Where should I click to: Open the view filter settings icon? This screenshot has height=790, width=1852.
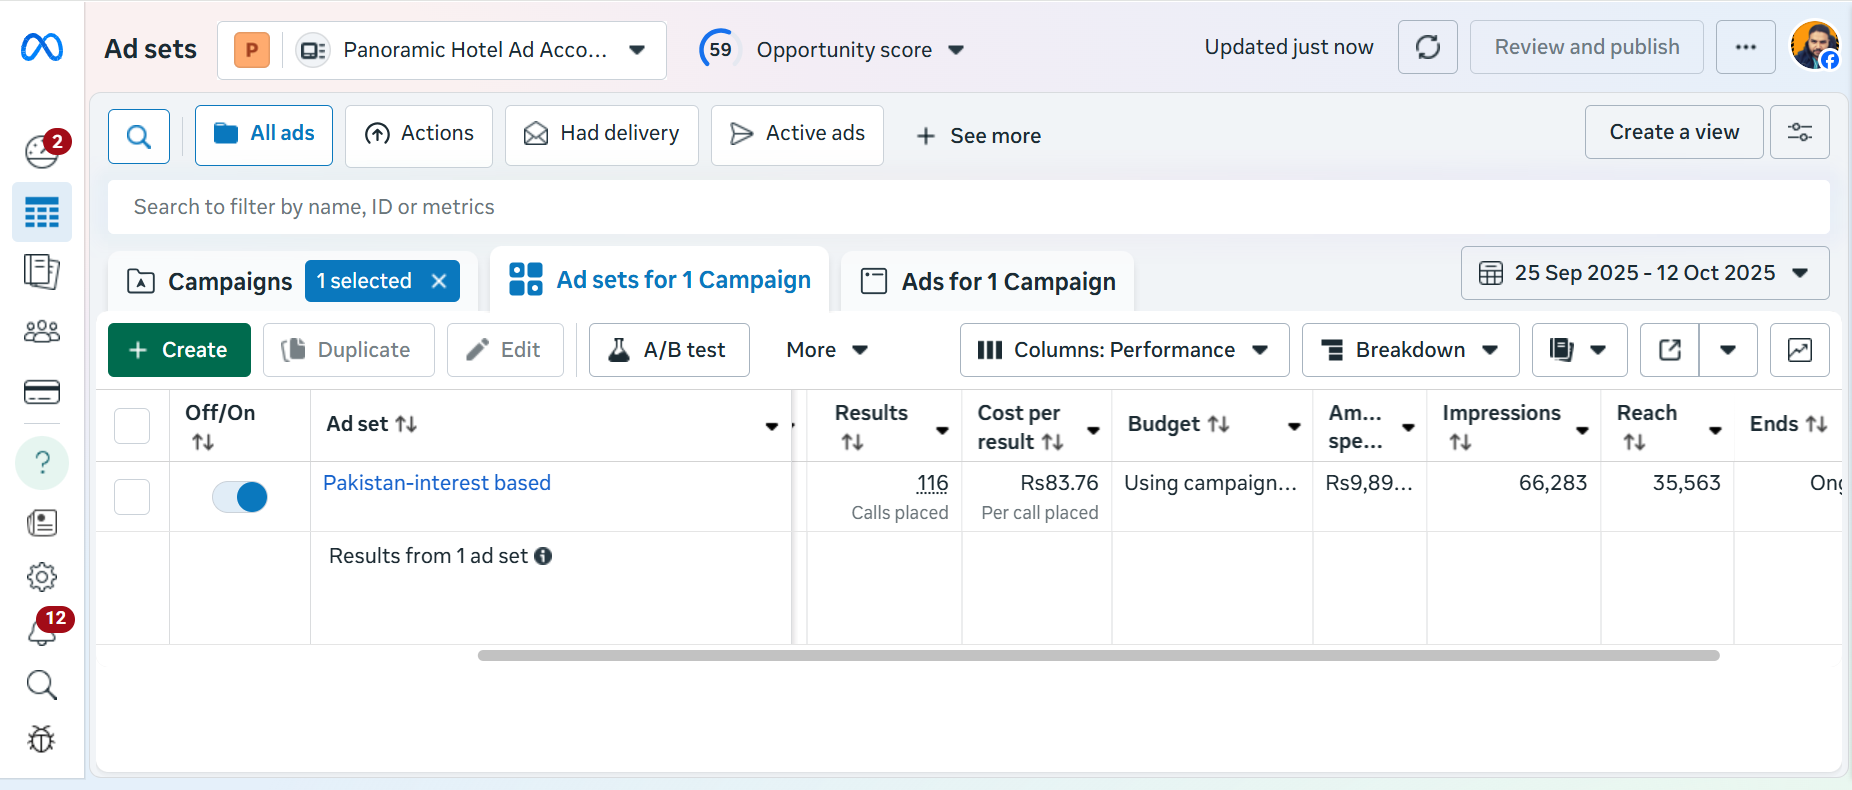pyautogui.click(x=1799, y=132)
